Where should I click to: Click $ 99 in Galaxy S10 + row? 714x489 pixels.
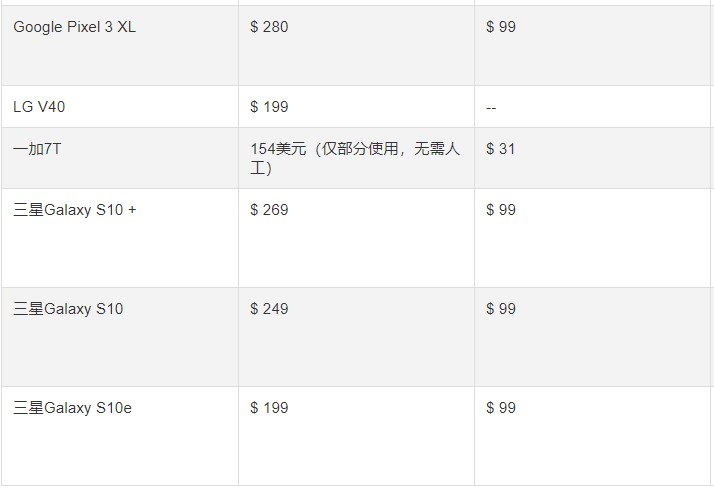click(x=501, y=210)
